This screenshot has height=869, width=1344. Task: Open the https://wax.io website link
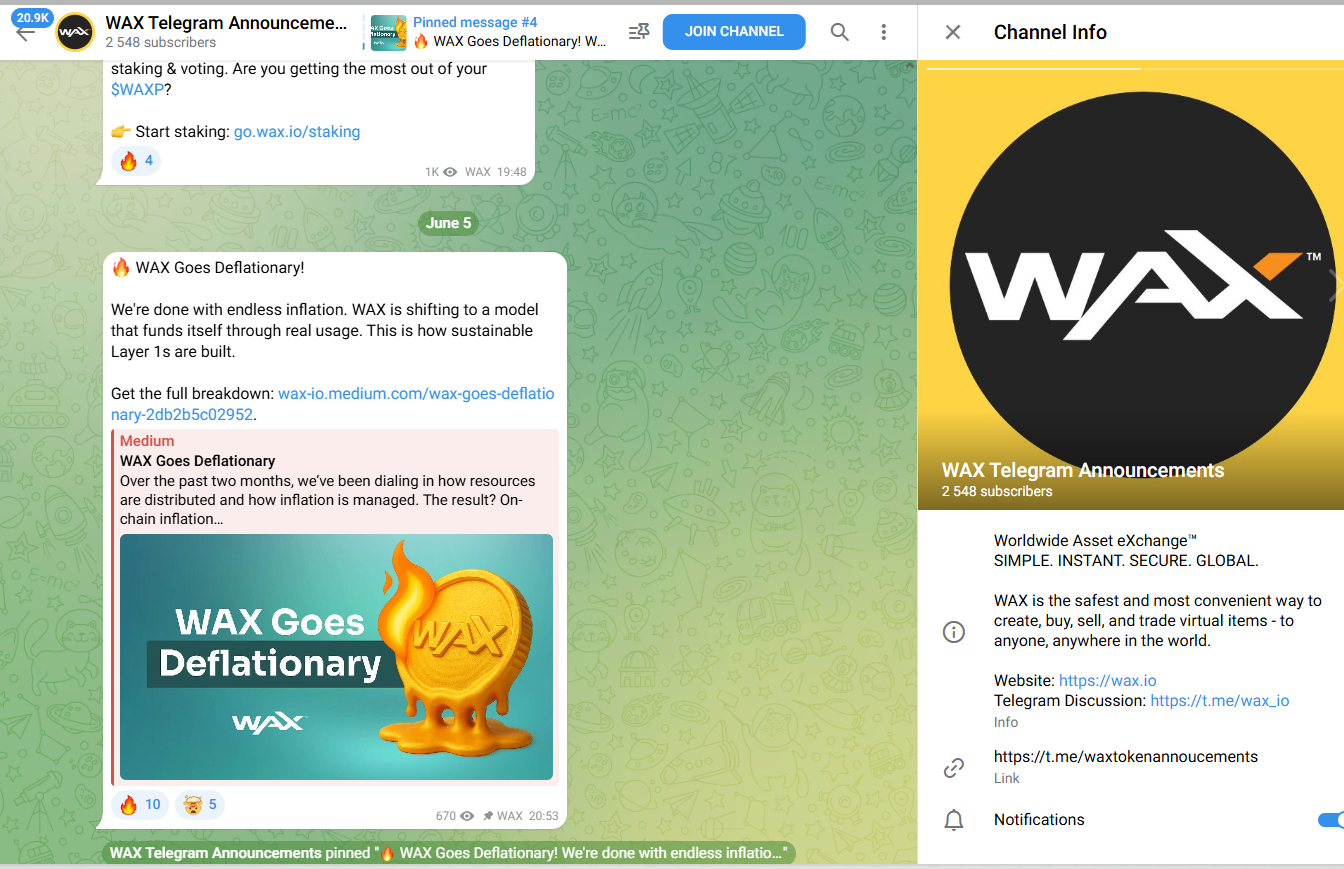(x=1107, y=681)
